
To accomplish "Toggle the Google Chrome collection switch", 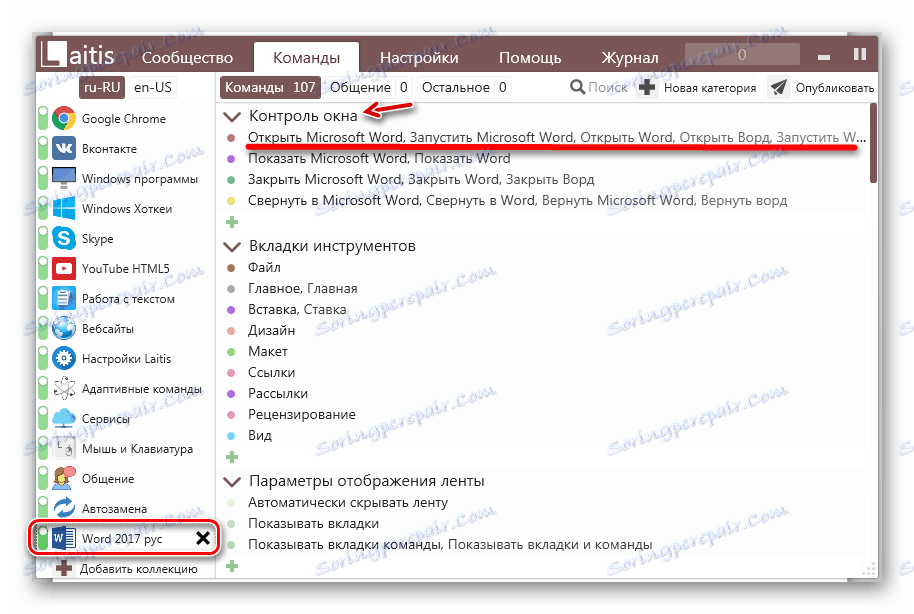I will [43, 118].
